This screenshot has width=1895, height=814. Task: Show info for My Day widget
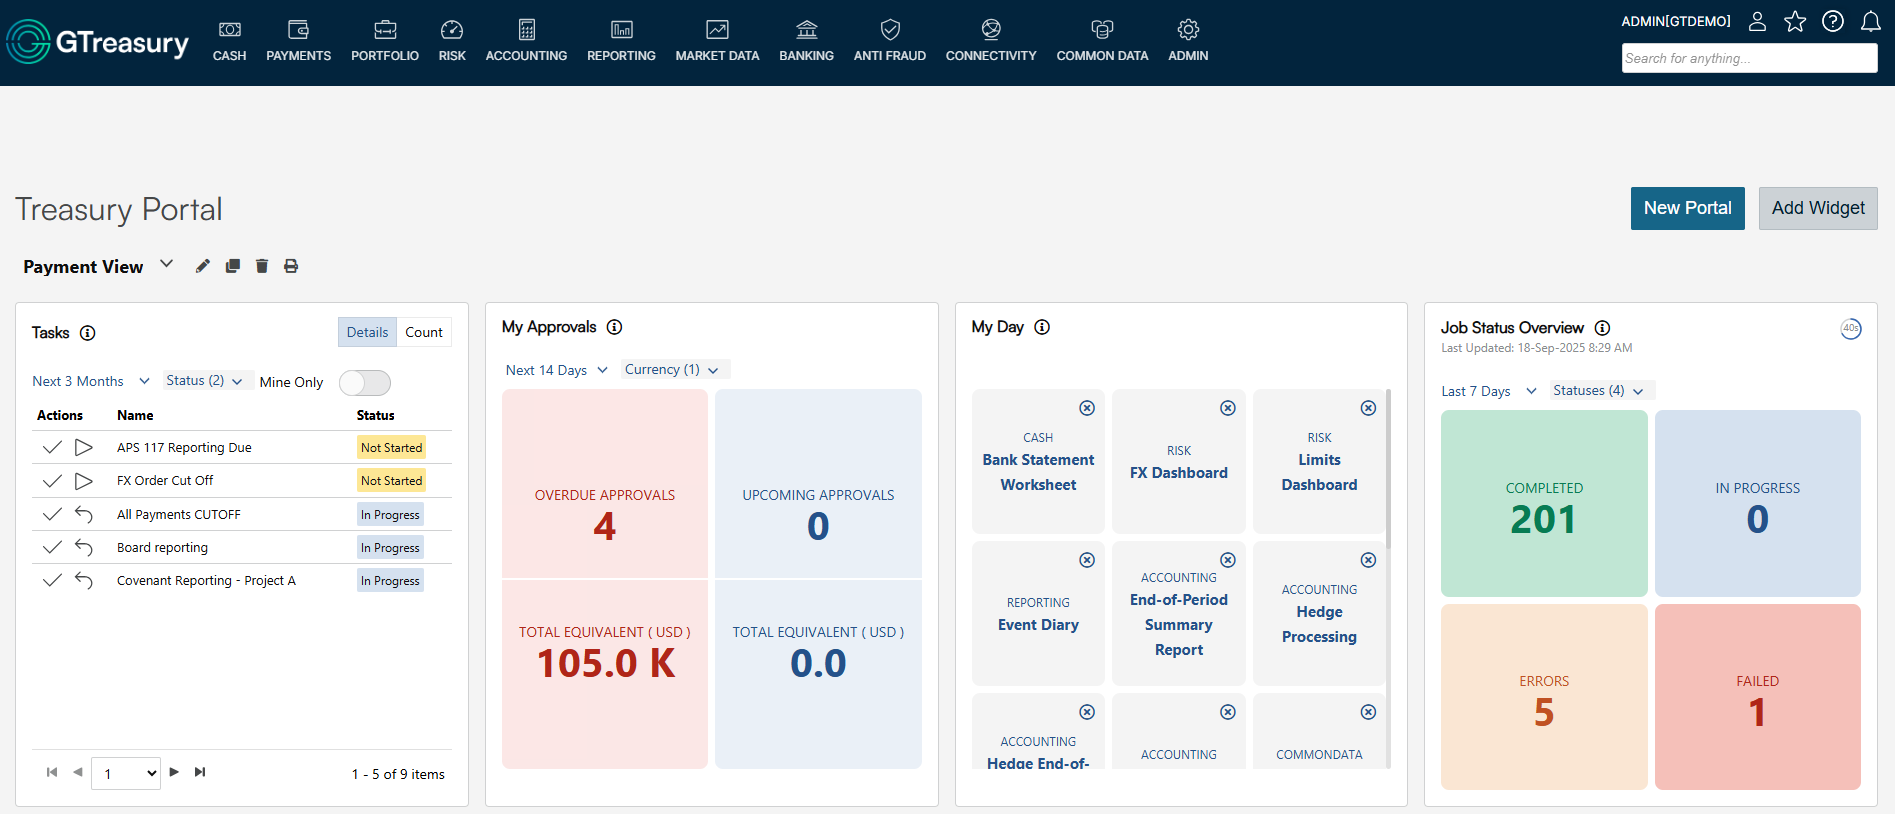click(x=1042, y=327)
